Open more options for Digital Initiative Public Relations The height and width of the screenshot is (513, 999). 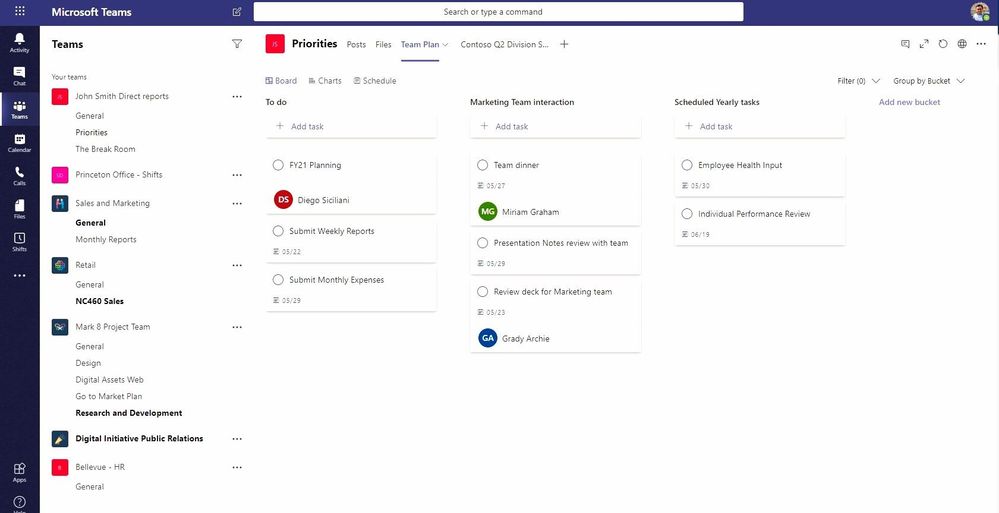(x=237, y=438)
